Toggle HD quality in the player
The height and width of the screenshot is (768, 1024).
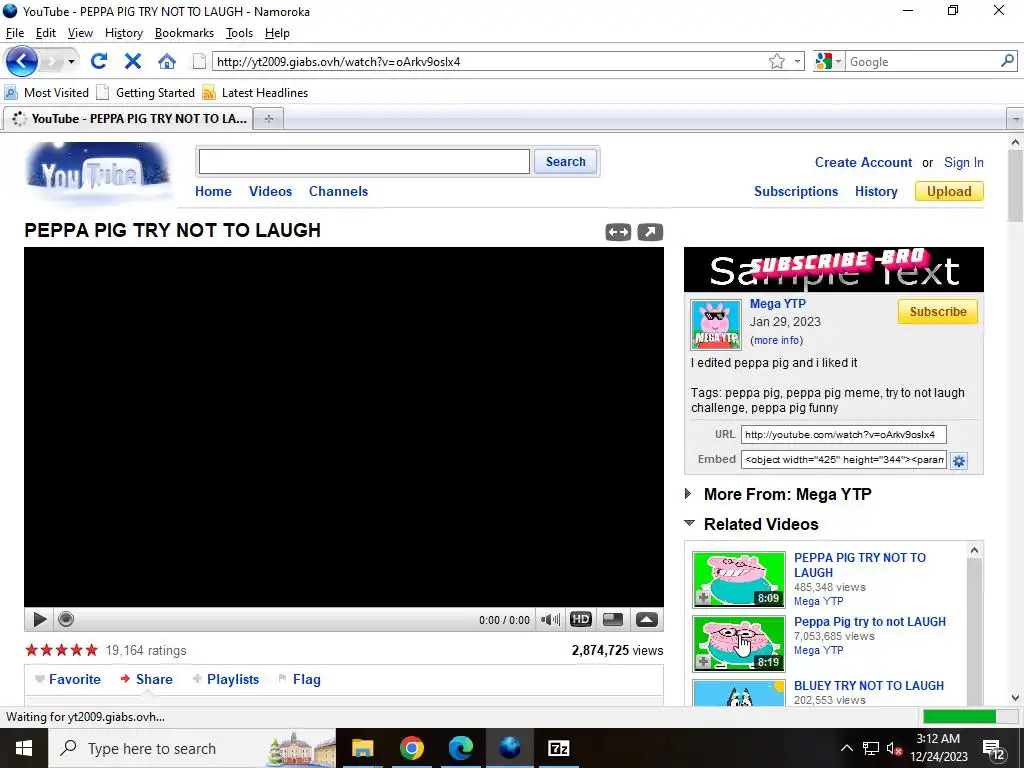click(581, 619)
